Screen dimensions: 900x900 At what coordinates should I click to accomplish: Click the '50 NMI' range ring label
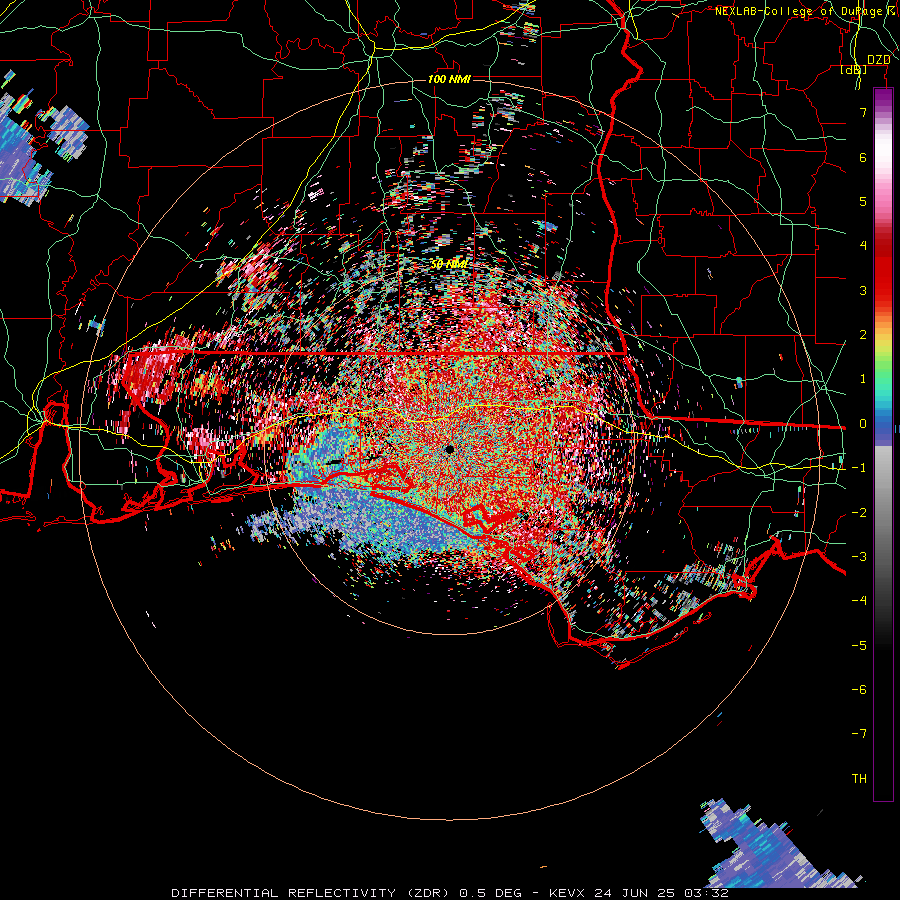[x=449, y=264]
